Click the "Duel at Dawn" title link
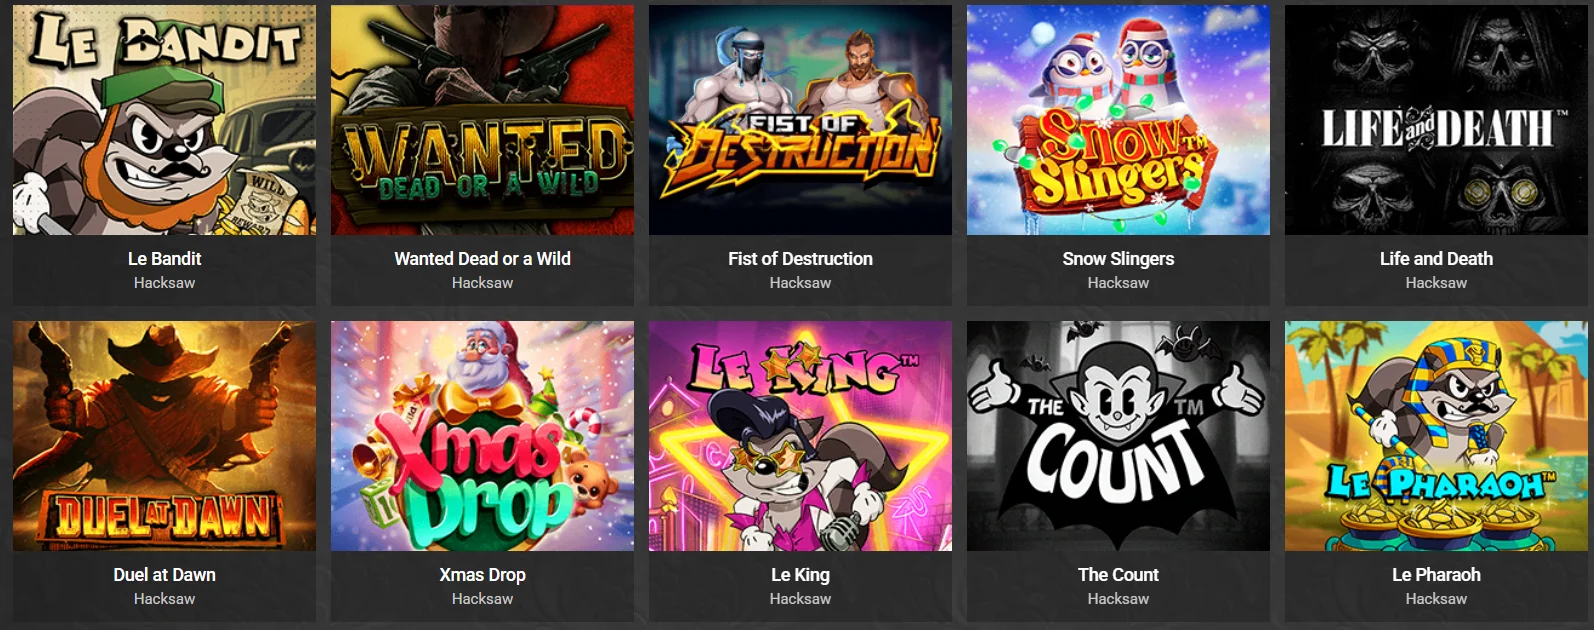The image size is (1594, 630). coord(164,575)
